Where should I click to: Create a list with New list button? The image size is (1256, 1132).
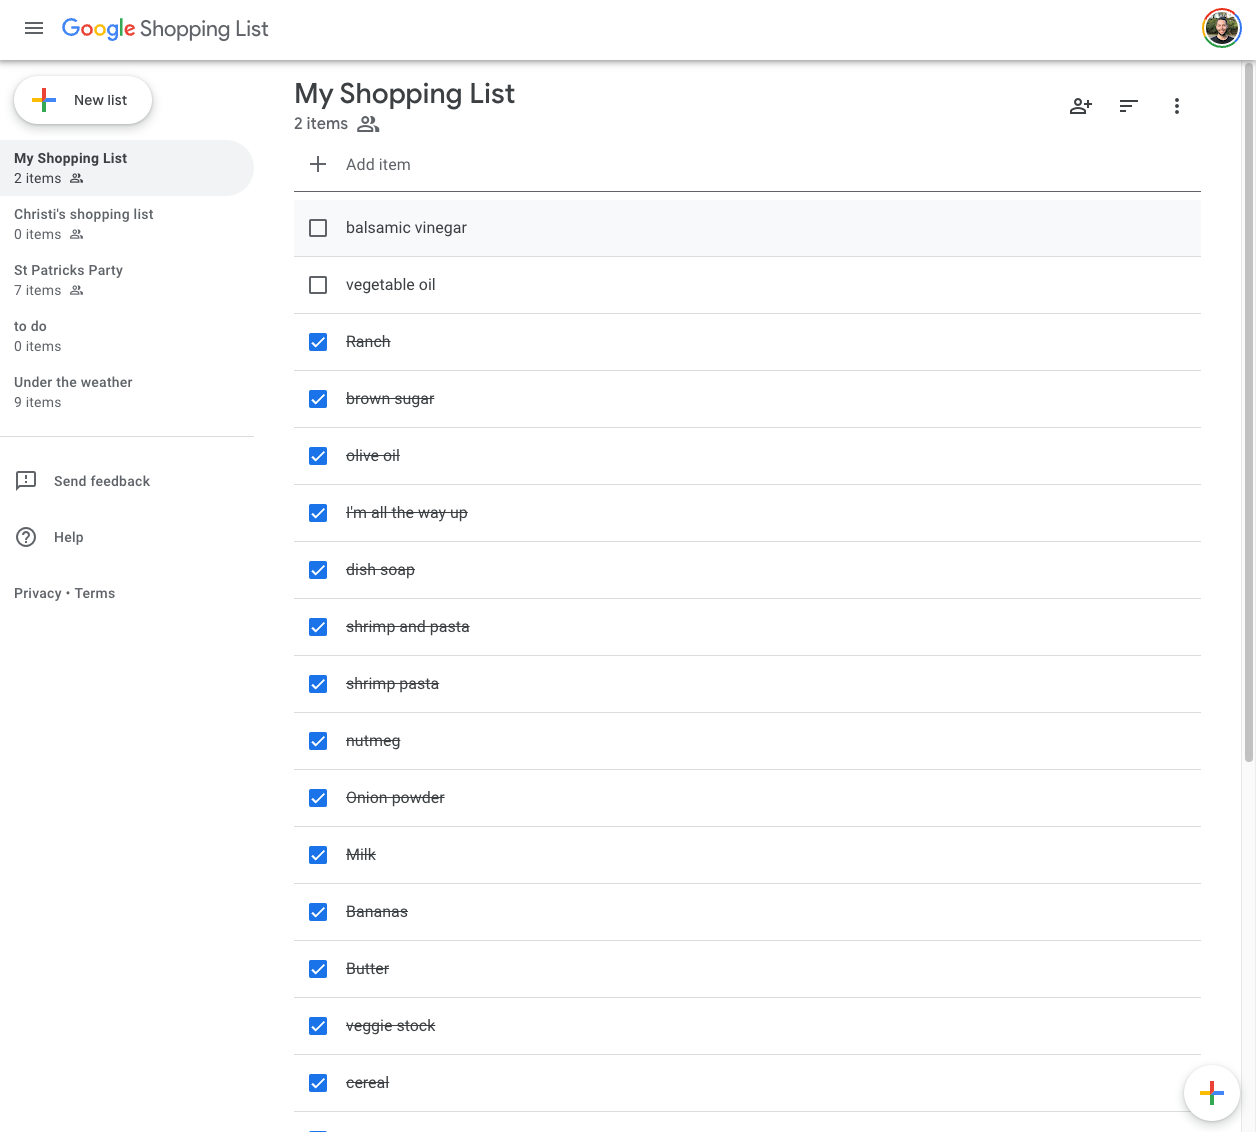point(83,100)
